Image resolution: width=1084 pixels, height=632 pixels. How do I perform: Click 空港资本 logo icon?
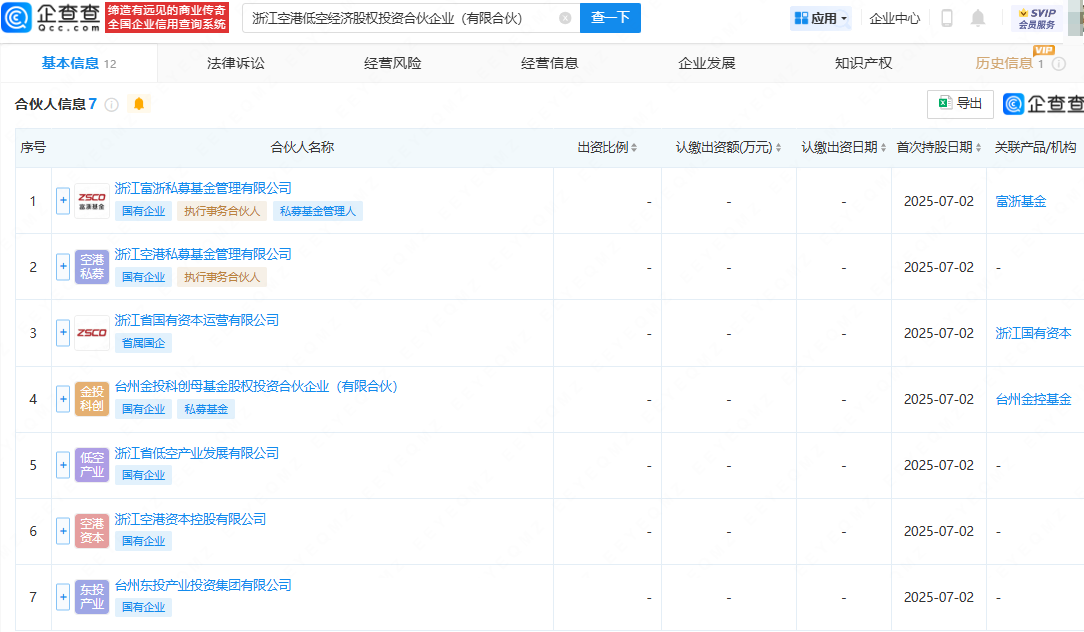92,531
